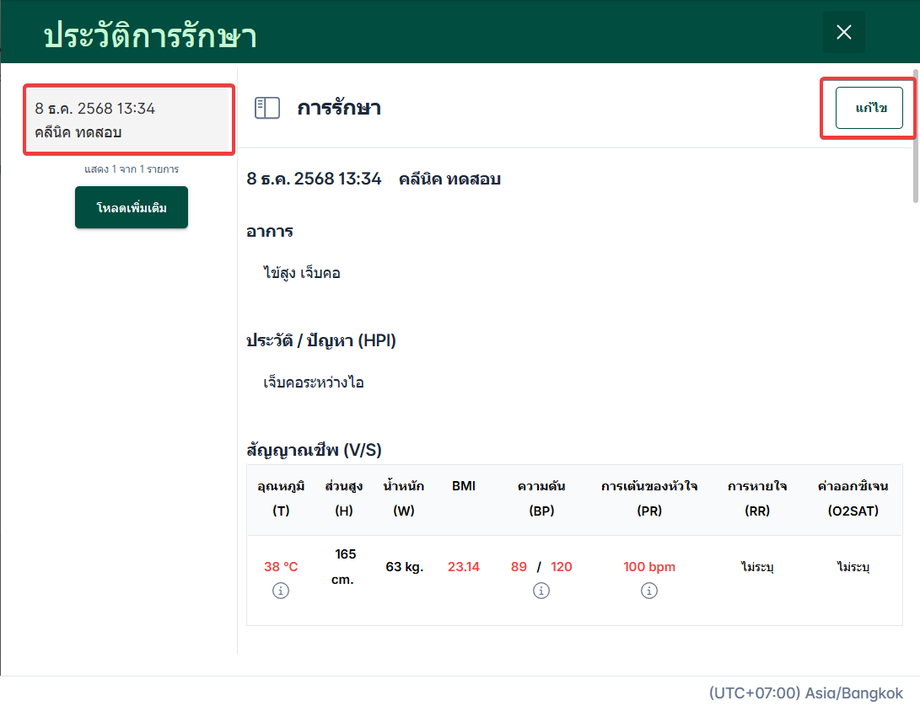Click the ความดัน (BP) column header
920x706 pixels.
click(541, 498)
